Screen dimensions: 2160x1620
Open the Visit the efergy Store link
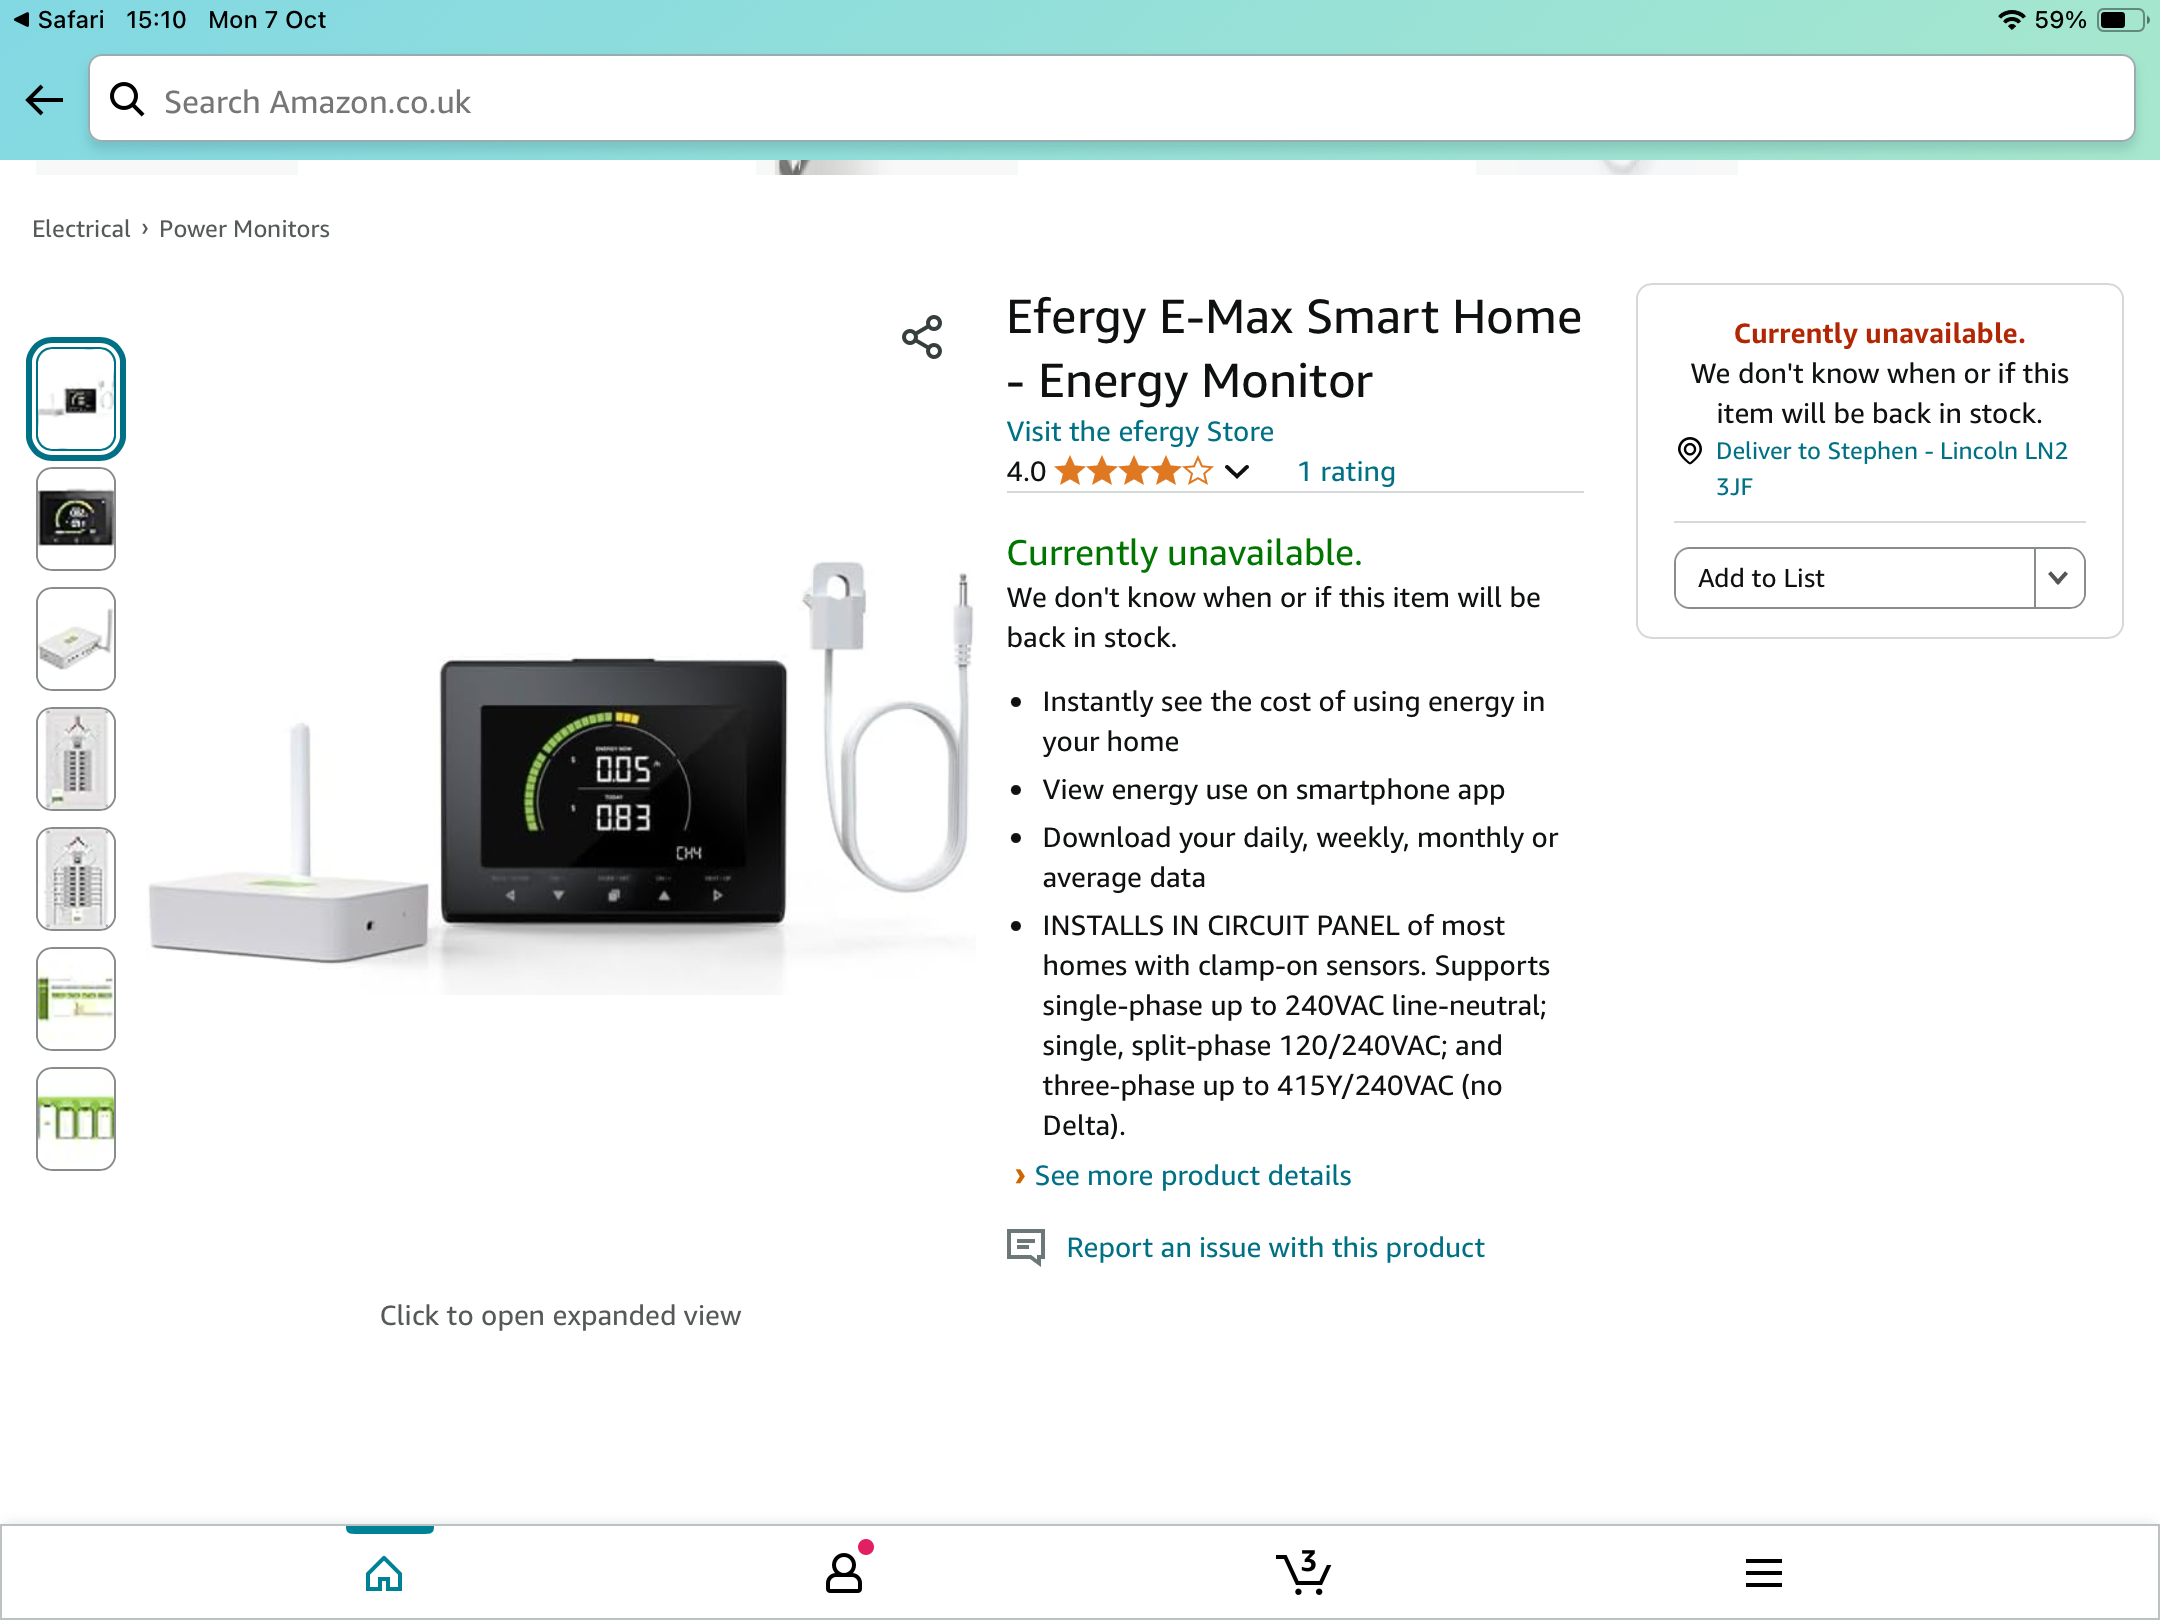pyautogui.click(x=1140, y=431)
